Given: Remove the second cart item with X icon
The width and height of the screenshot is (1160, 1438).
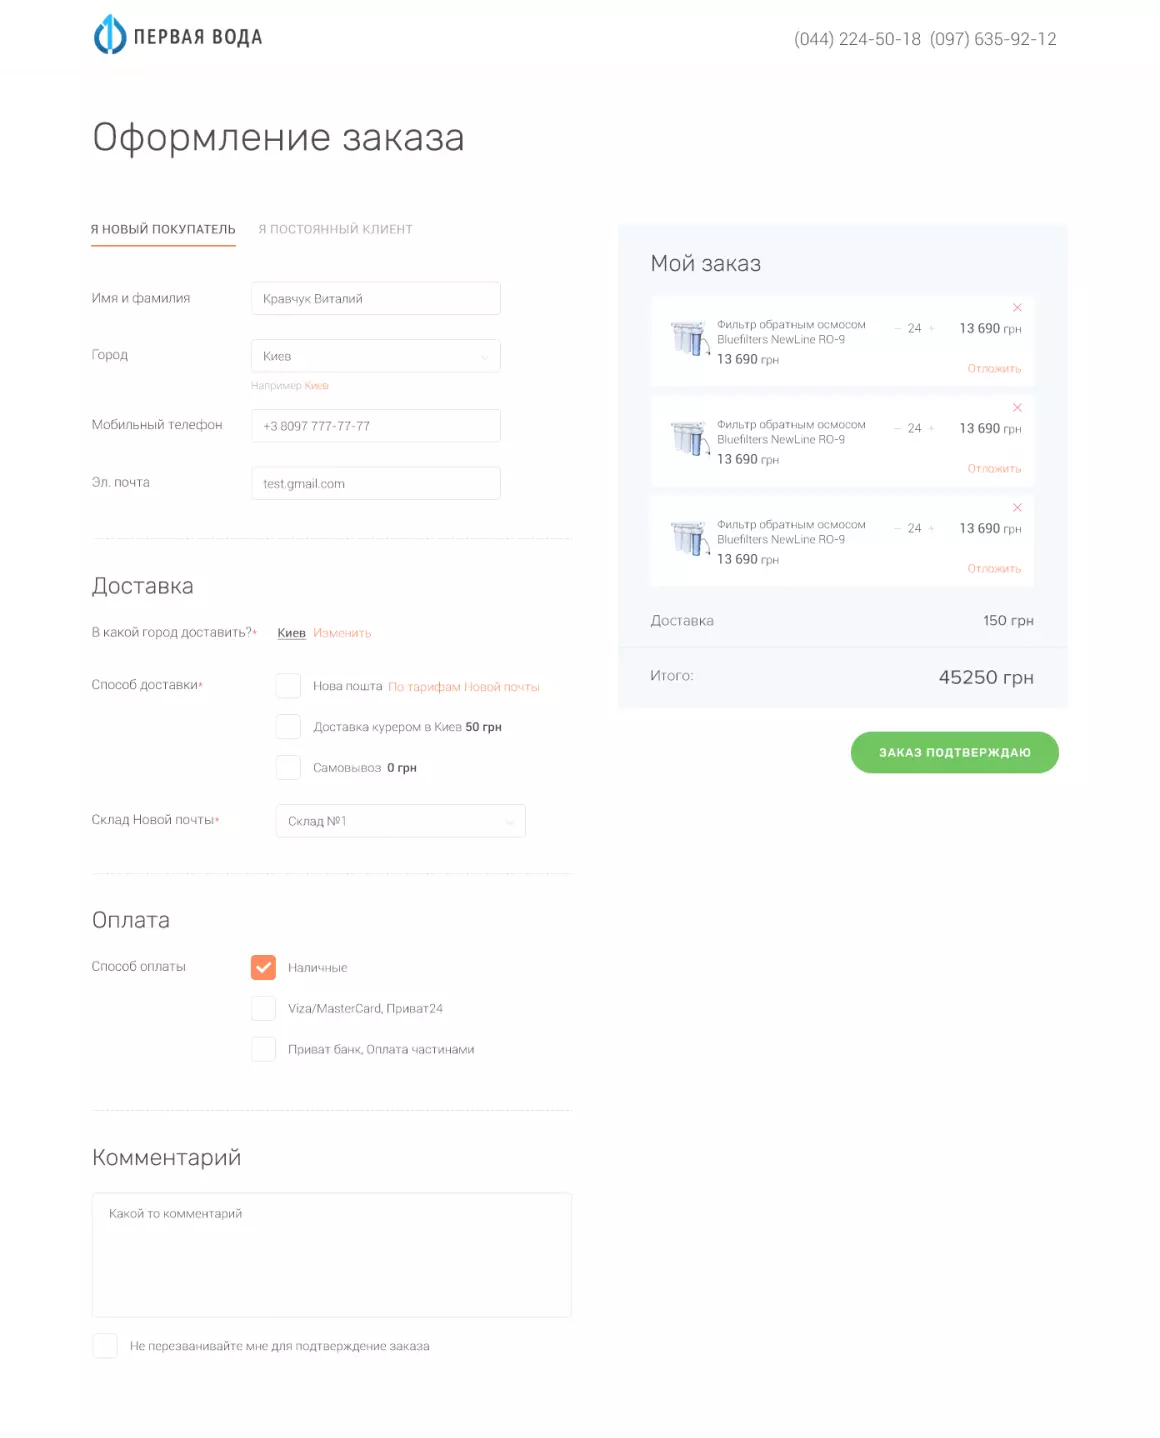Looking at the screenshot, I should (x=1017, y=408).
